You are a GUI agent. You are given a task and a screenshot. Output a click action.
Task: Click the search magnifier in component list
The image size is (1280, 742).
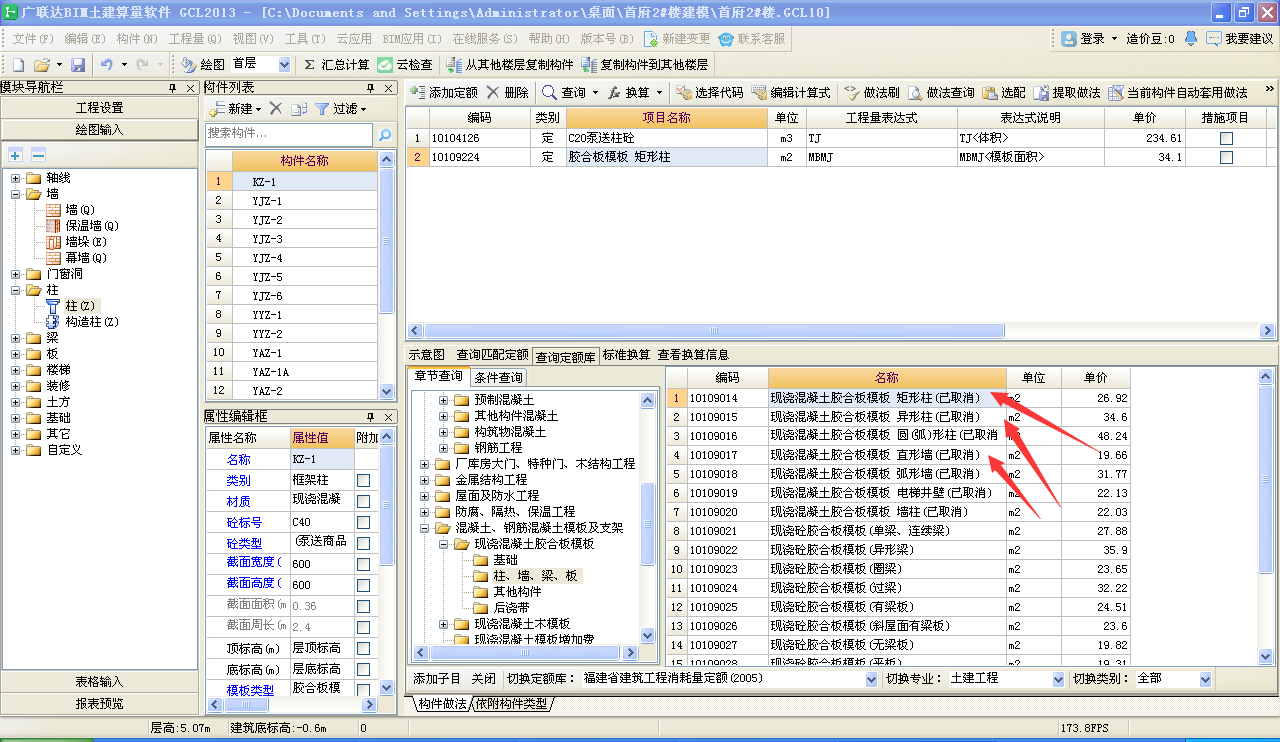pyautogui.click(x=384, y=133)
